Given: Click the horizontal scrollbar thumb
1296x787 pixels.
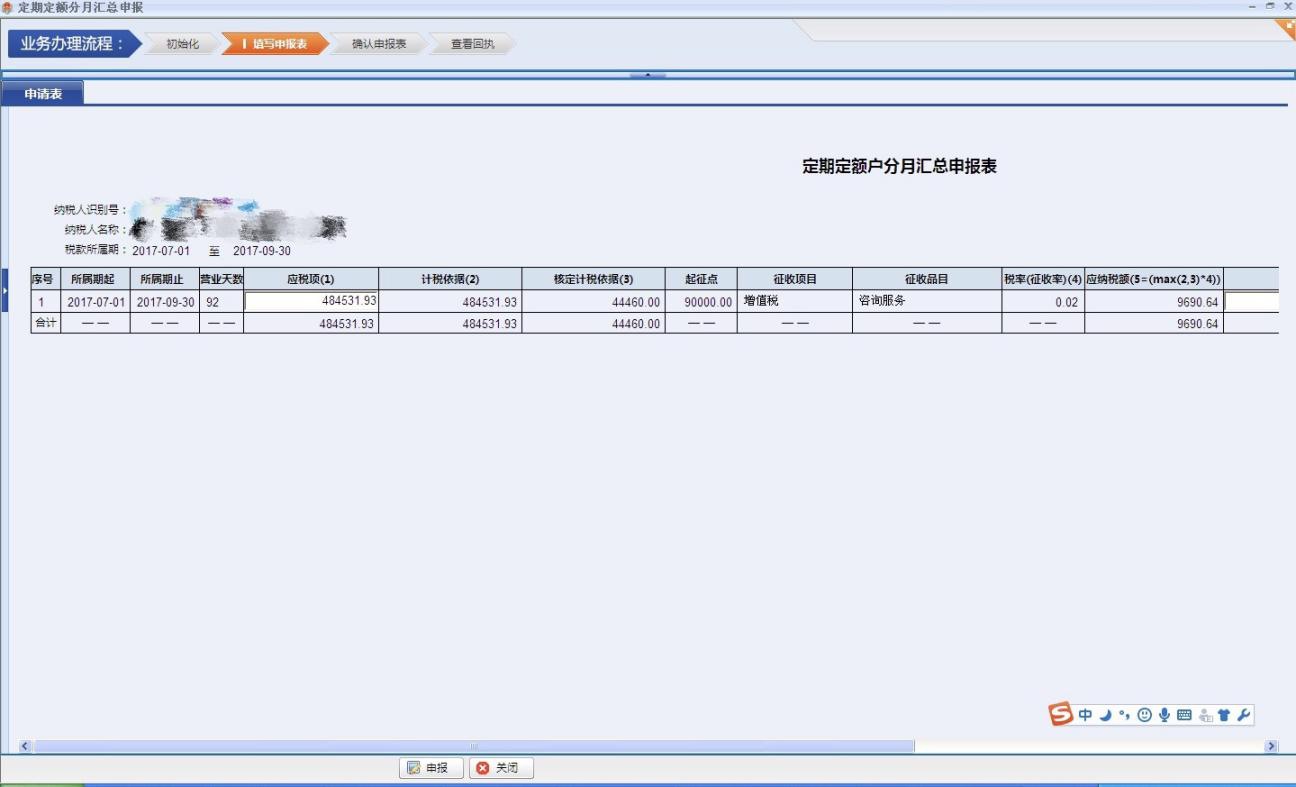Looking at the screenshot, I should tap(474, 746).
